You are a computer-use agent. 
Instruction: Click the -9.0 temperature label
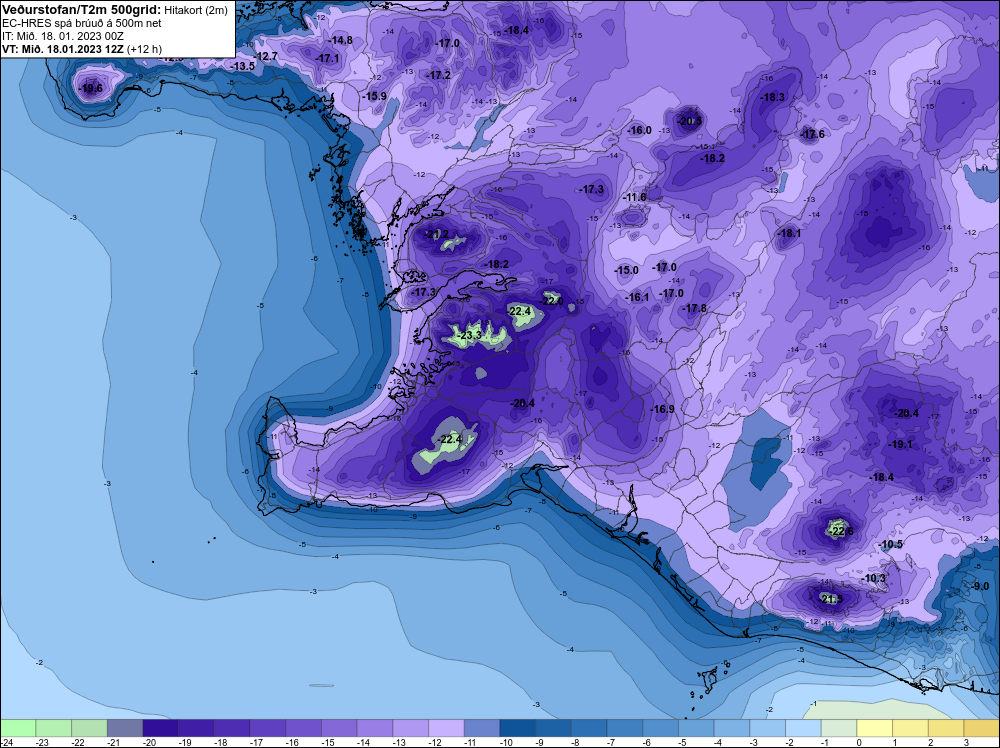pyautogui.click(x=980, y=586)
